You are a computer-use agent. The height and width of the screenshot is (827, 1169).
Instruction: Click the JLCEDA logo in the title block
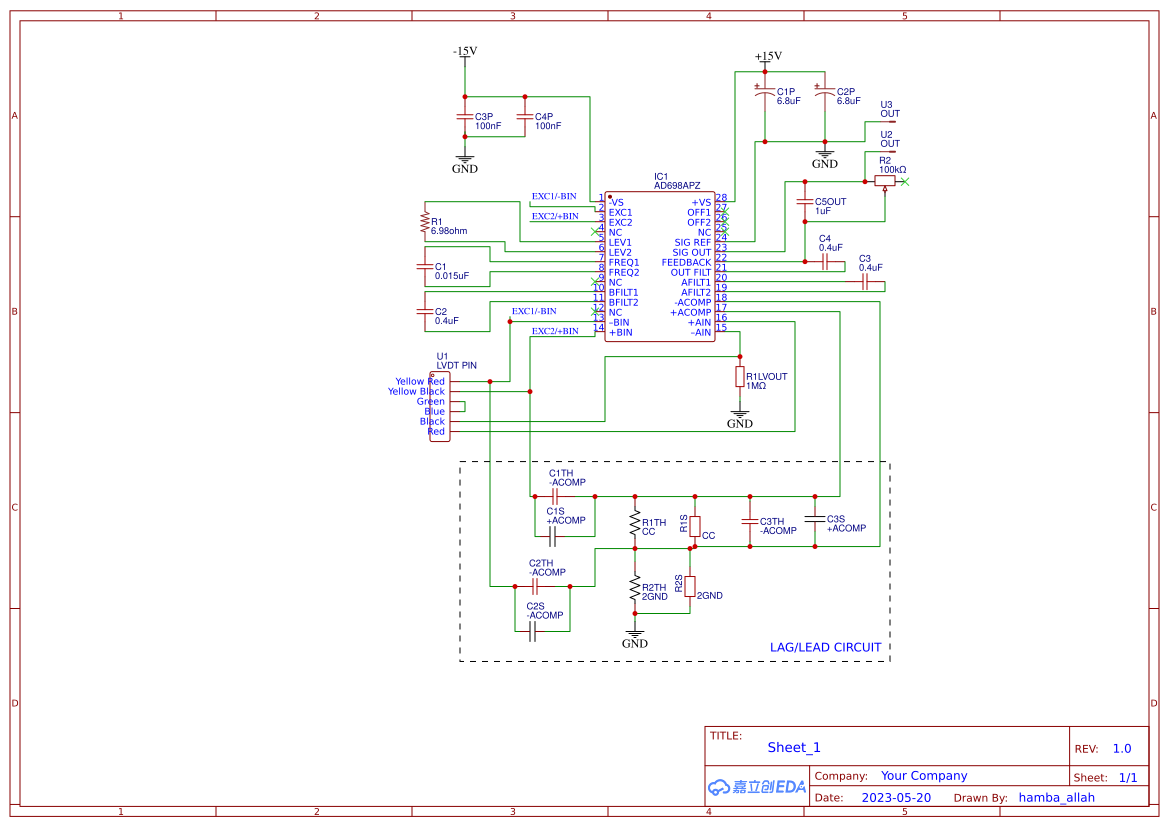tap(755, 787)
